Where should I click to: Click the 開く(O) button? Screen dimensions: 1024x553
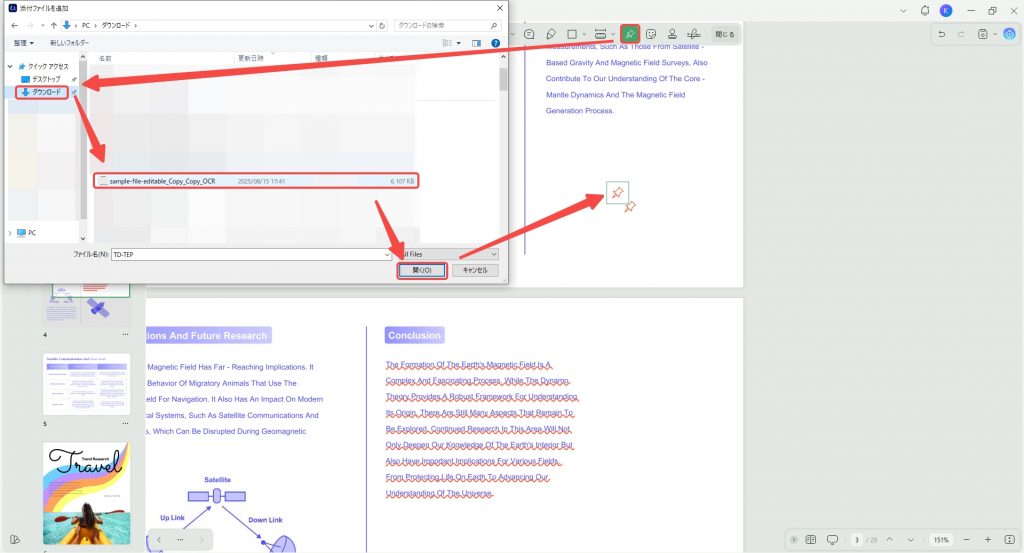click(422, 270)
